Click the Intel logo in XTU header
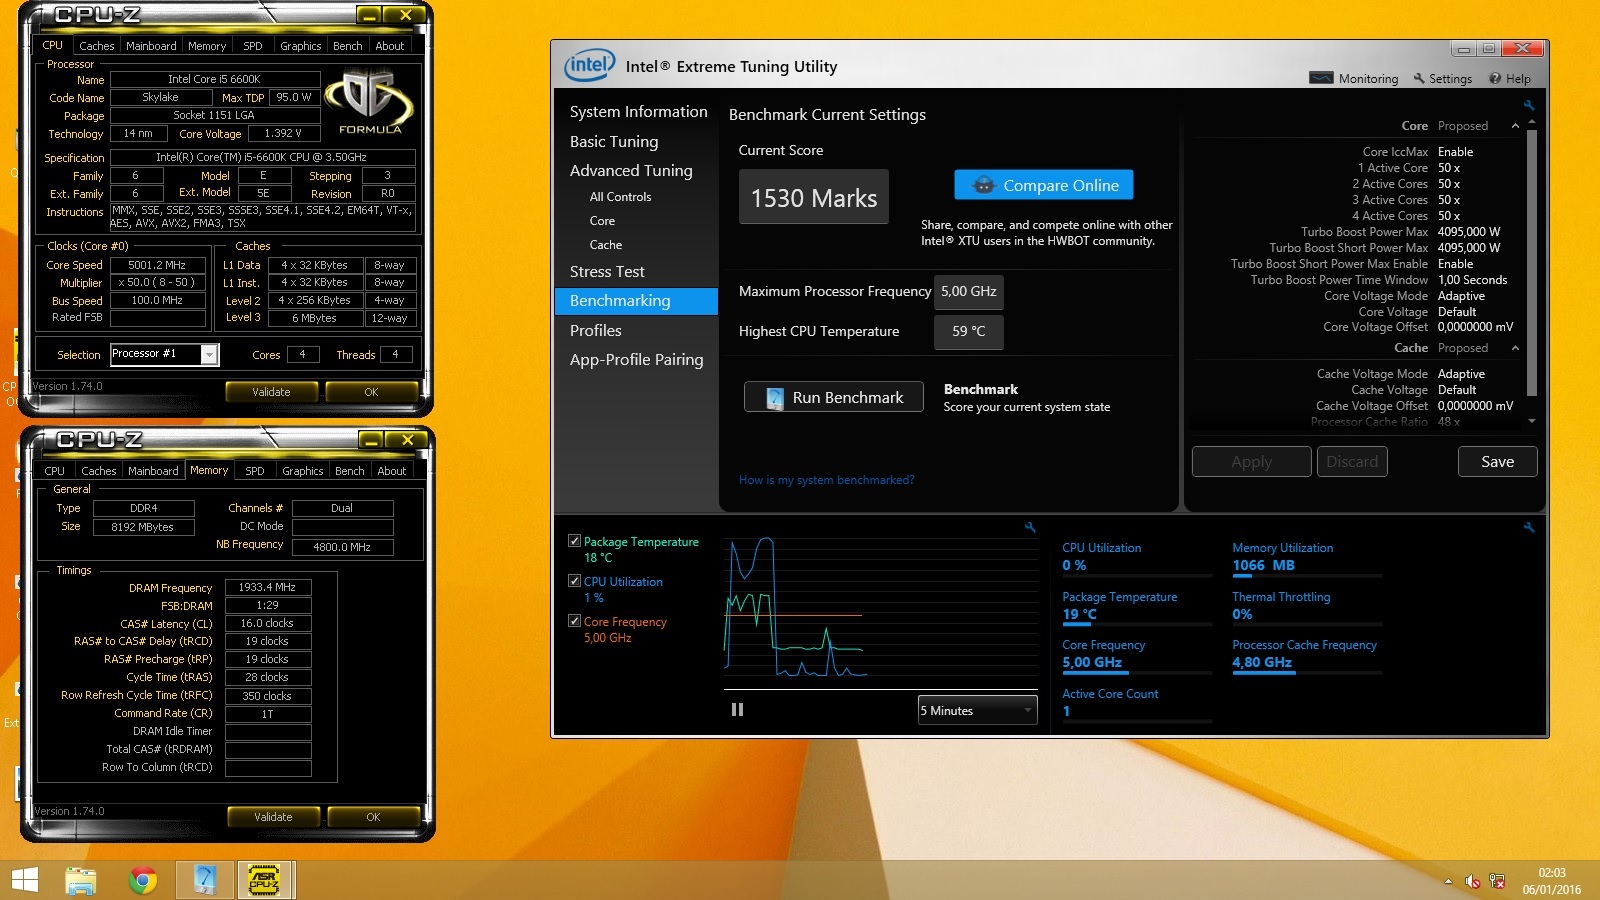This screenshot has height=900, width=1600. pyautogui.click(x=589, y=66)
